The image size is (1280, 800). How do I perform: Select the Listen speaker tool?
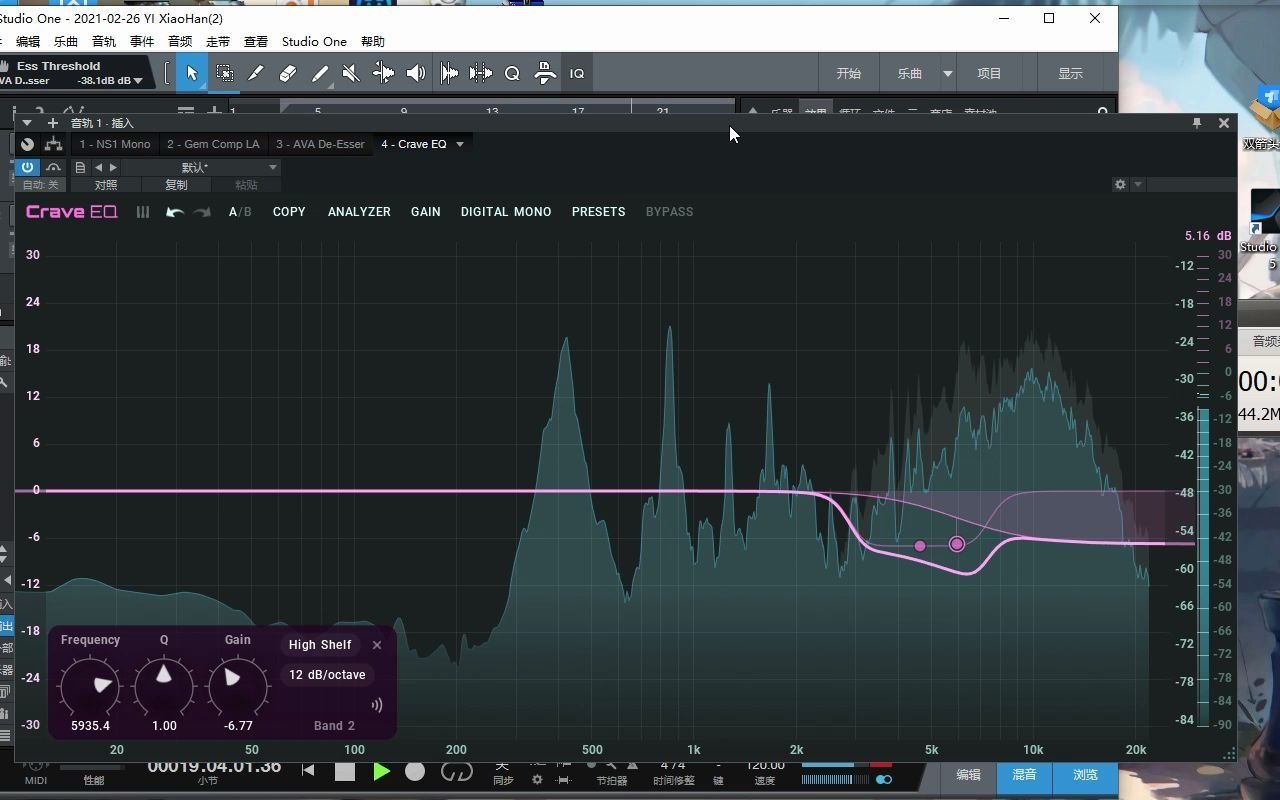click(x=416, y=73)
